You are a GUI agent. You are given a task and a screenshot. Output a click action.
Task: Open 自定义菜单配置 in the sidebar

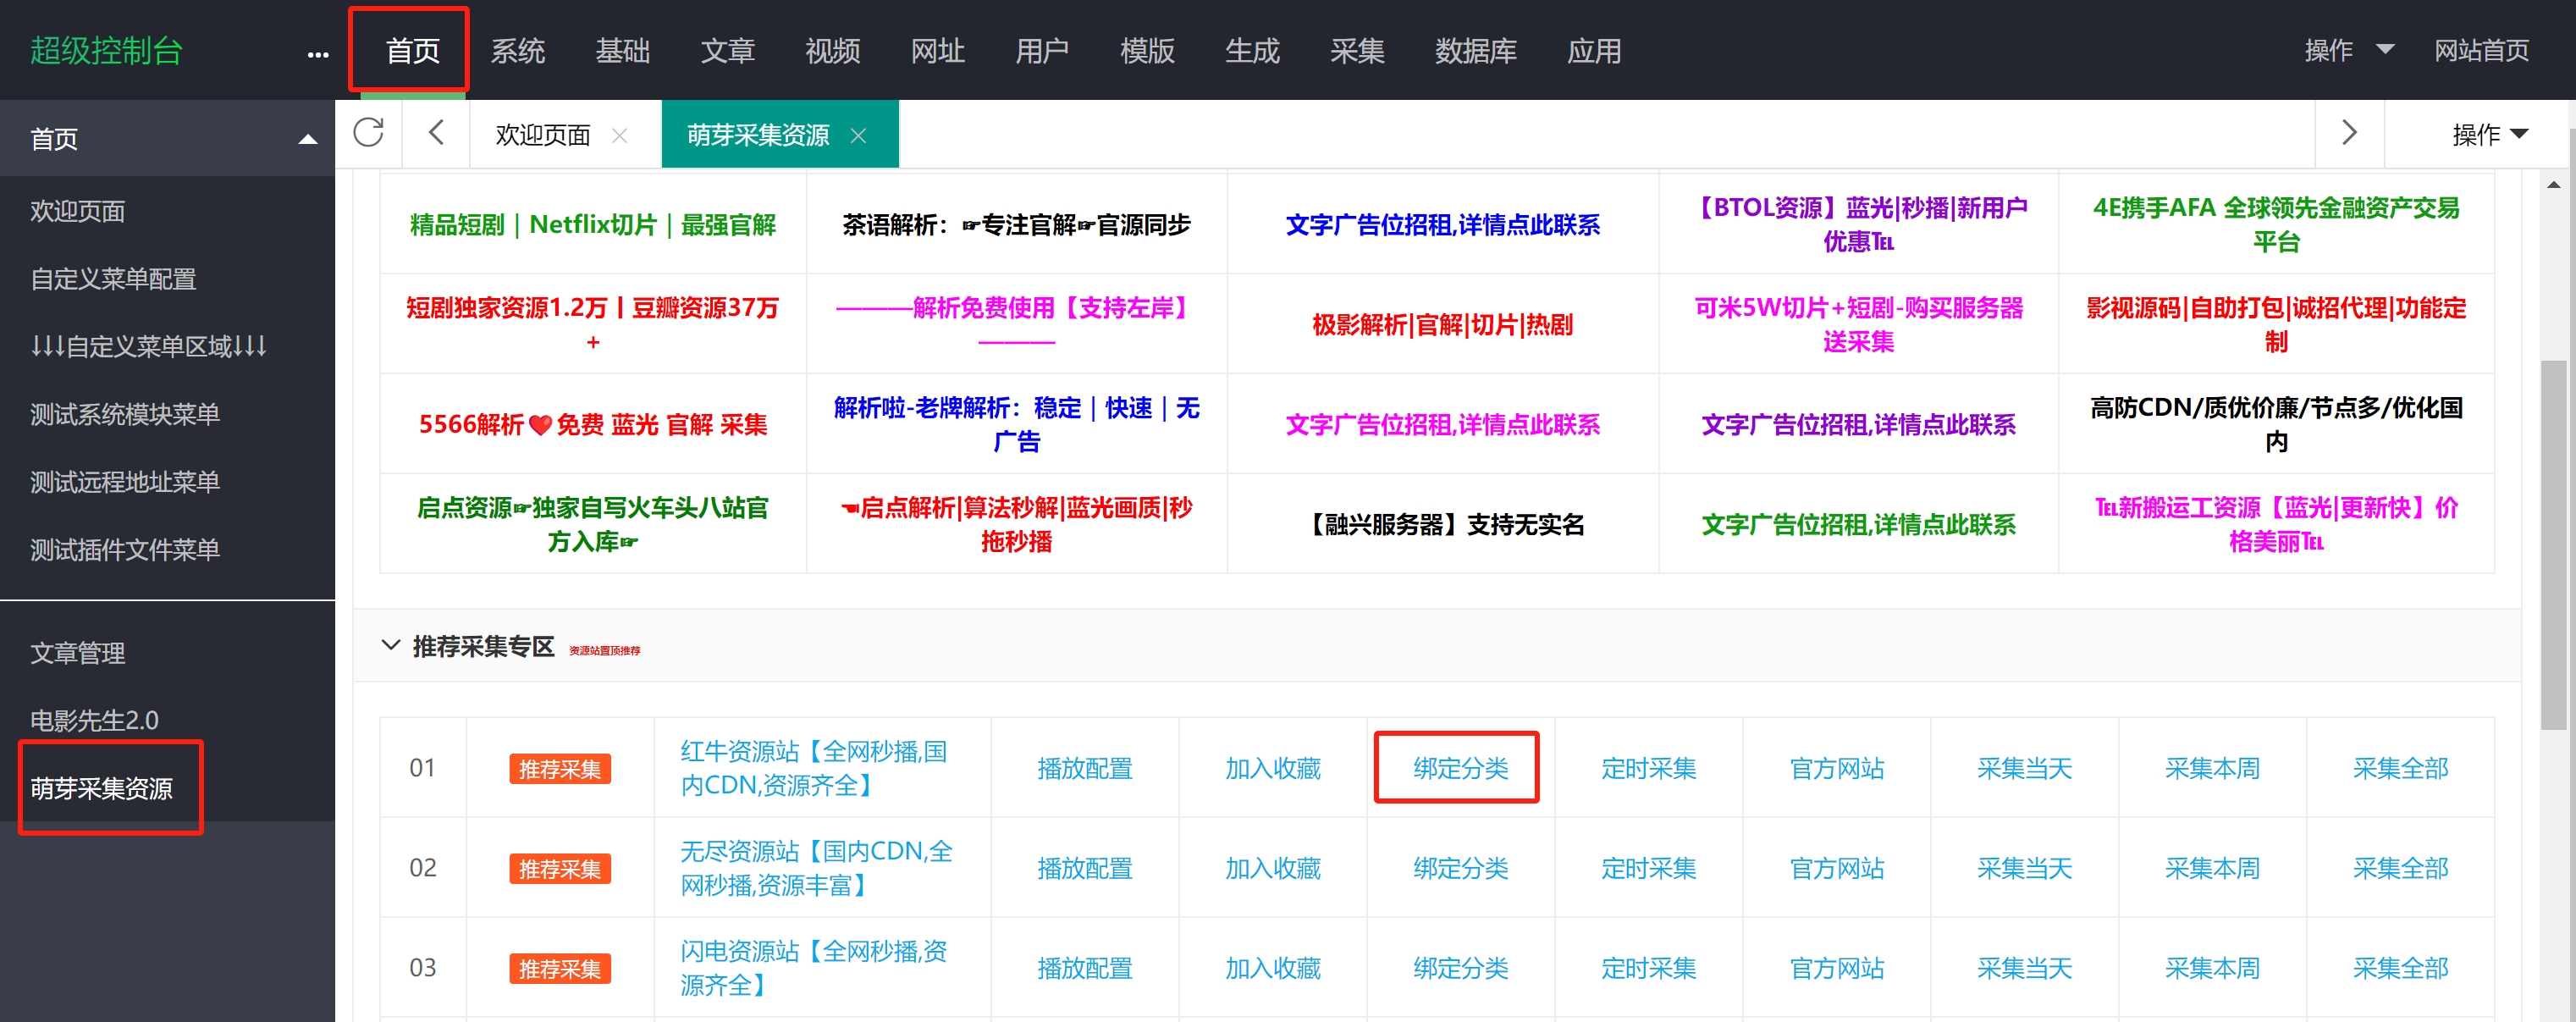pyautogui.click(x=113, y=279)
